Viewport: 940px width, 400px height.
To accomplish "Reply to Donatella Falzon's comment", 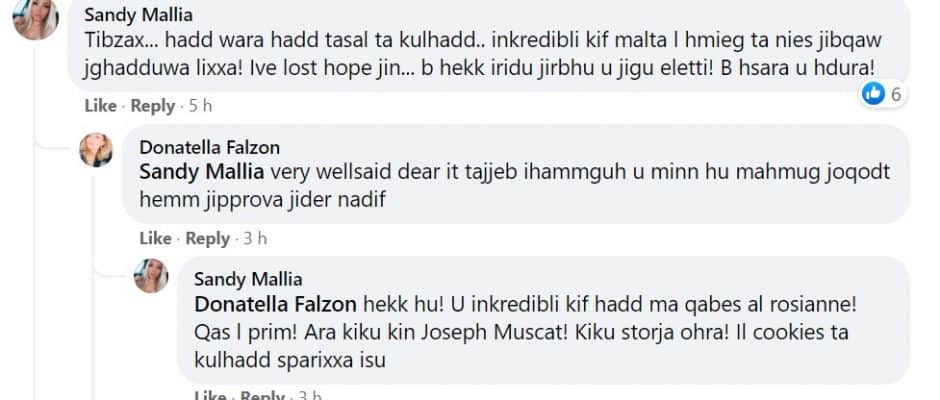I will [x=207, y=239].
